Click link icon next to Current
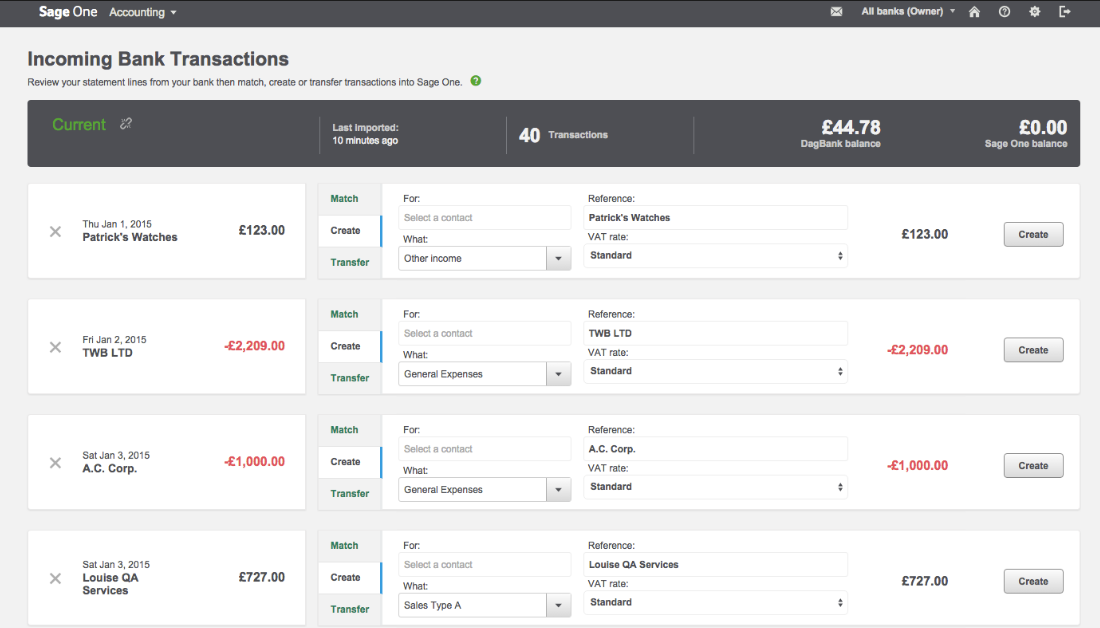Viewport: 1100px width, 628px height. point(126,124)
